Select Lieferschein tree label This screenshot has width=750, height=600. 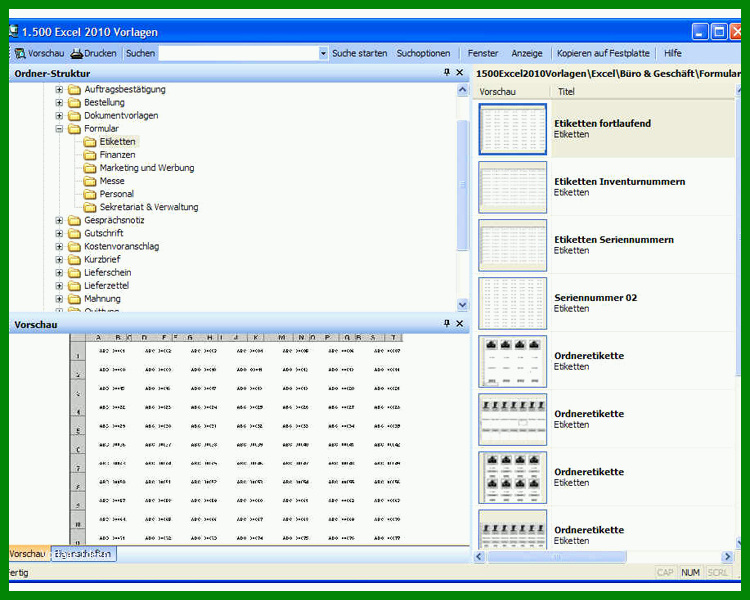point(108,272)
